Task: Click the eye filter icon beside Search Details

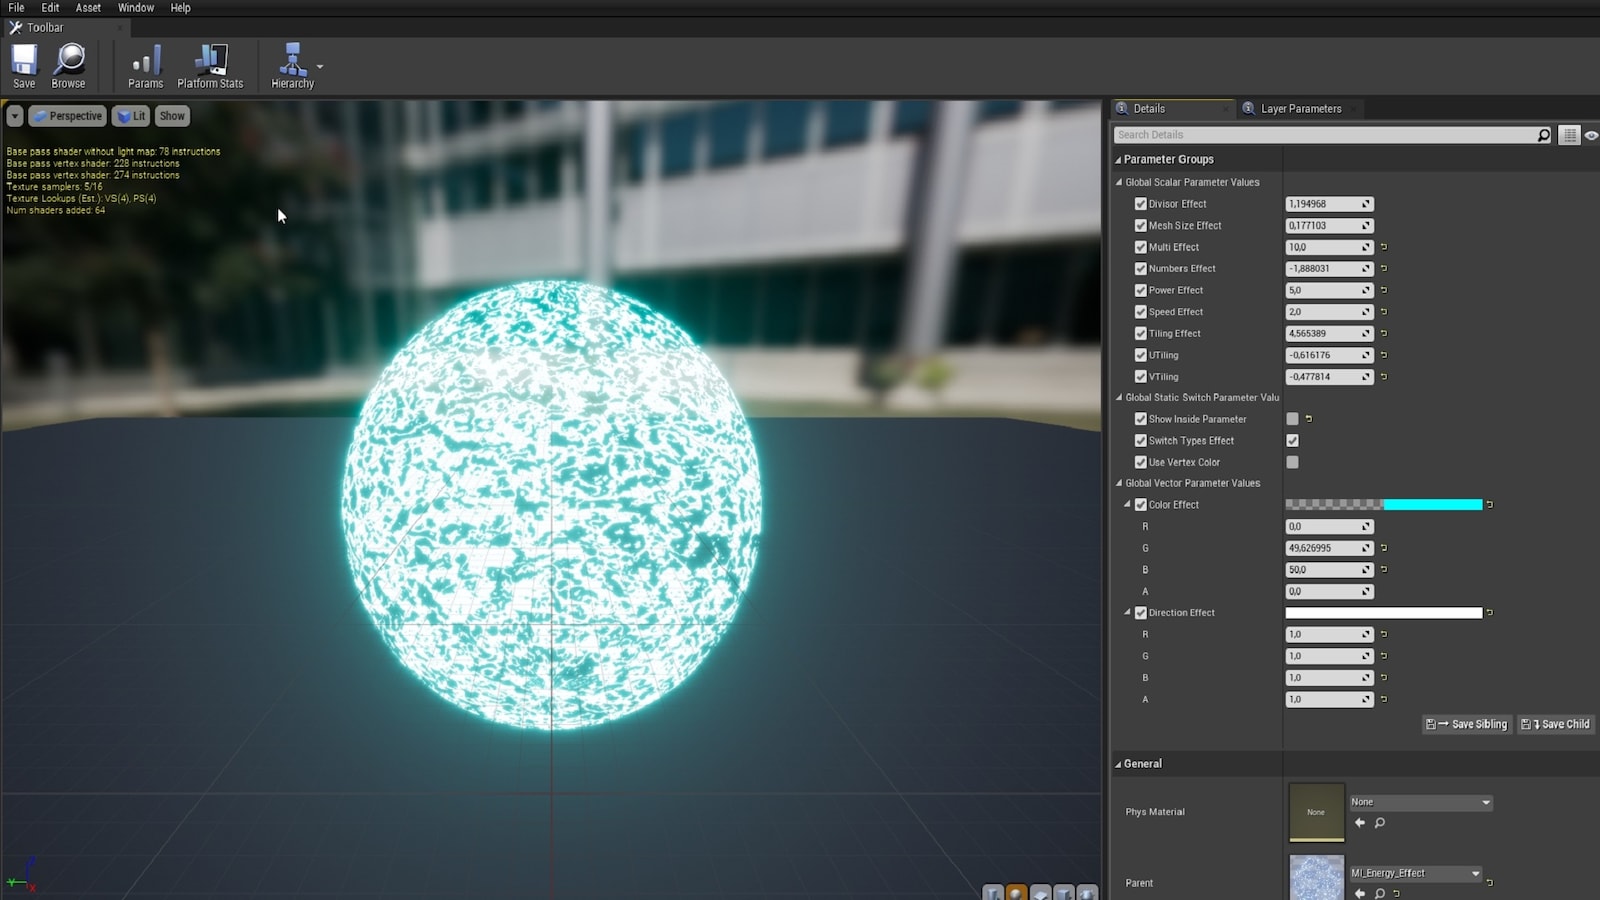Action: pyautogui.click(x=1591, y=134)
